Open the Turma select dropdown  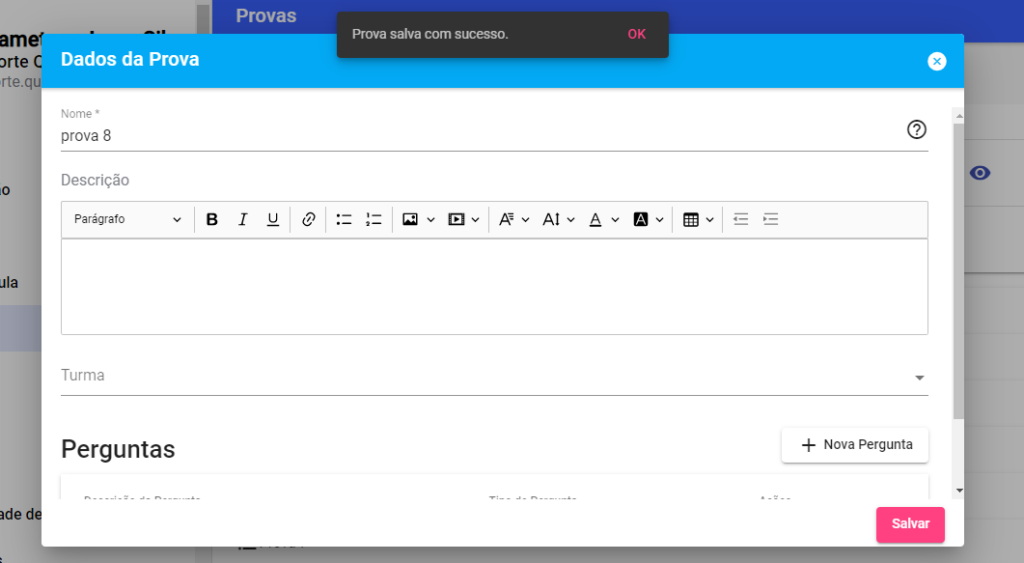pos(494,376)
